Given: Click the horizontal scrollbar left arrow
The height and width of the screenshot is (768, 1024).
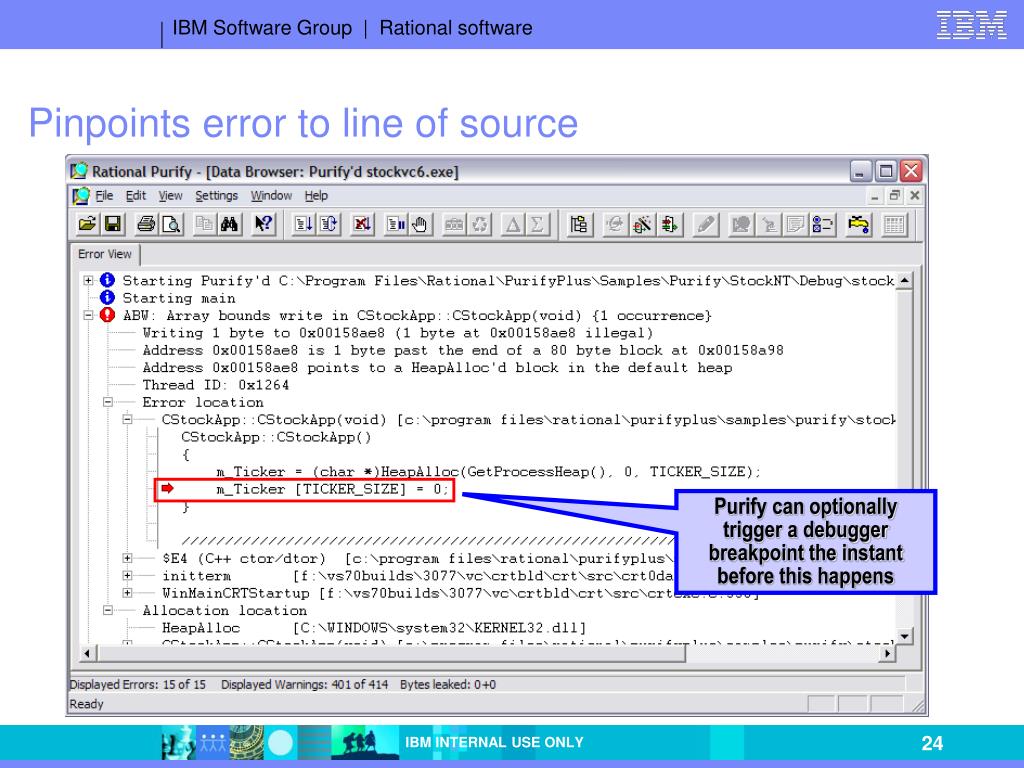Looking at the screenshot, I should (x=88, y=653).
